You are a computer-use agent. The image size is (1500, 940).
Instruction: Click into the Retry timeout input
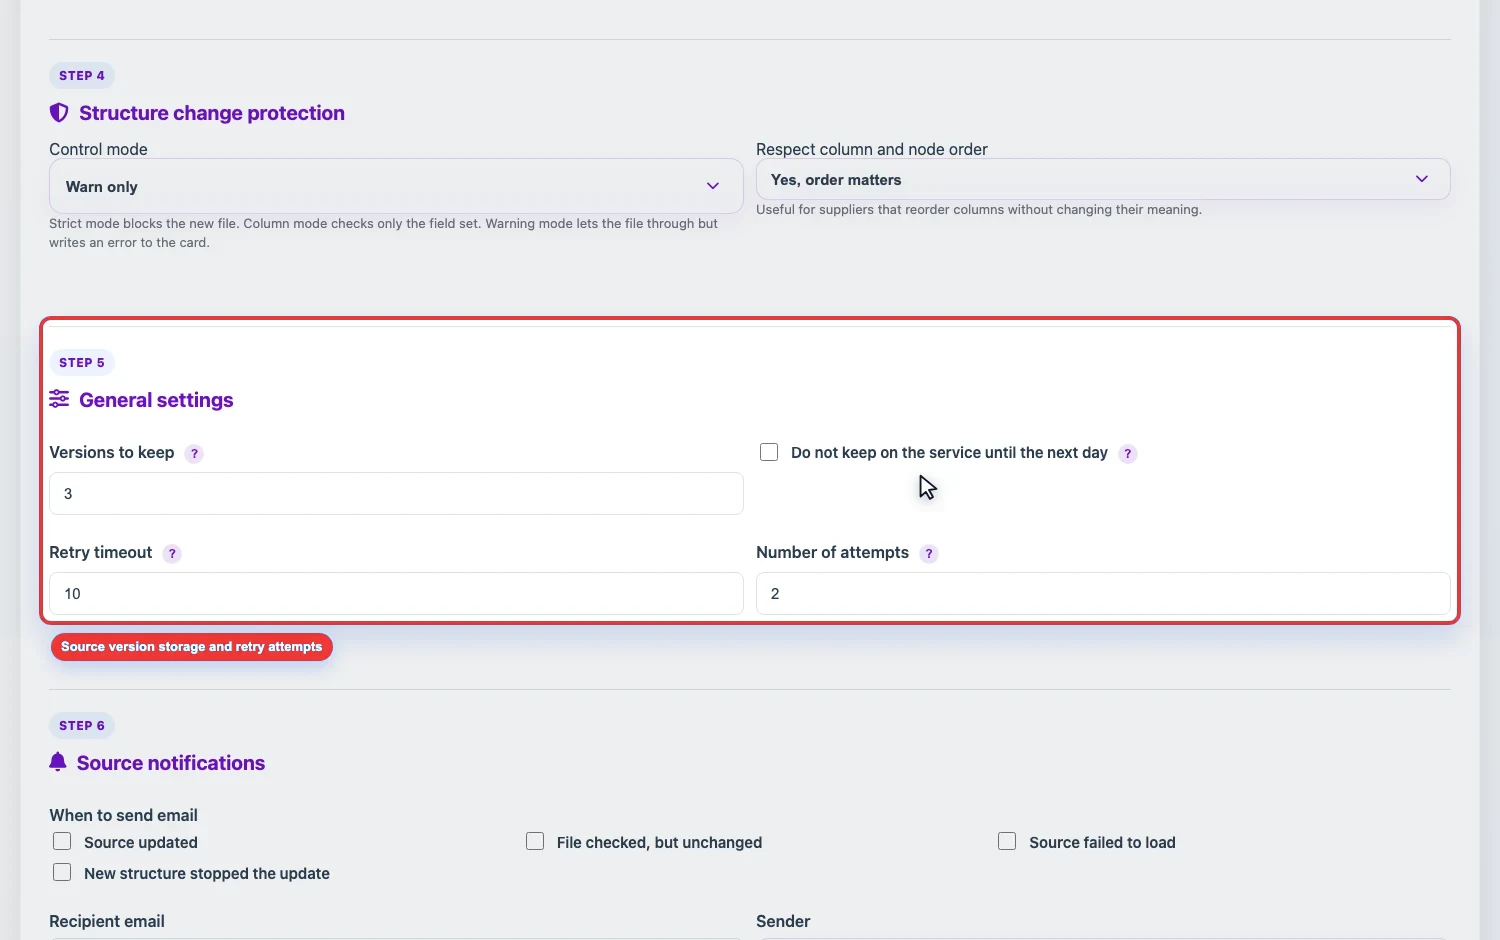[x=396, y=593]
